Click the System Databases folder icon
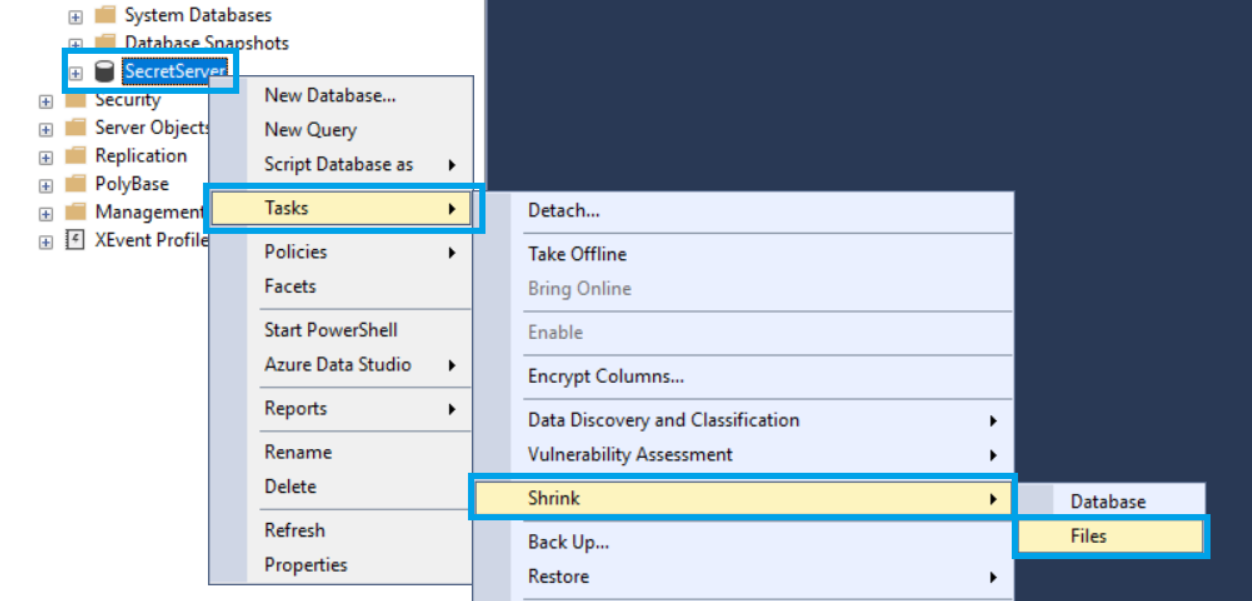This screenshot has width=1252, height=601. [104, 15]
